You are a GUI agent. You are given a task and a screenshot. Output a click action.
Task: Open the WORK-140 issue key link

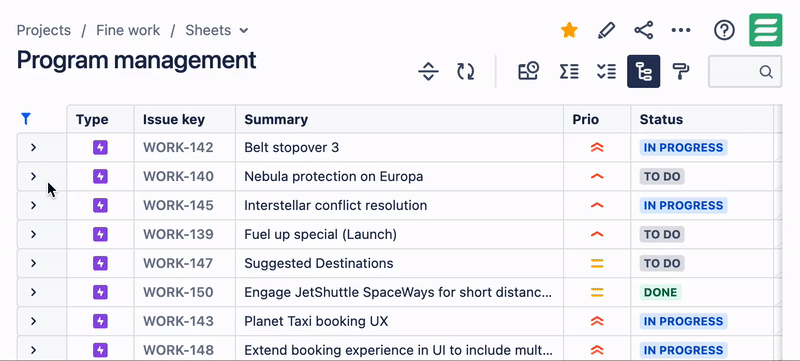point(178,177)
